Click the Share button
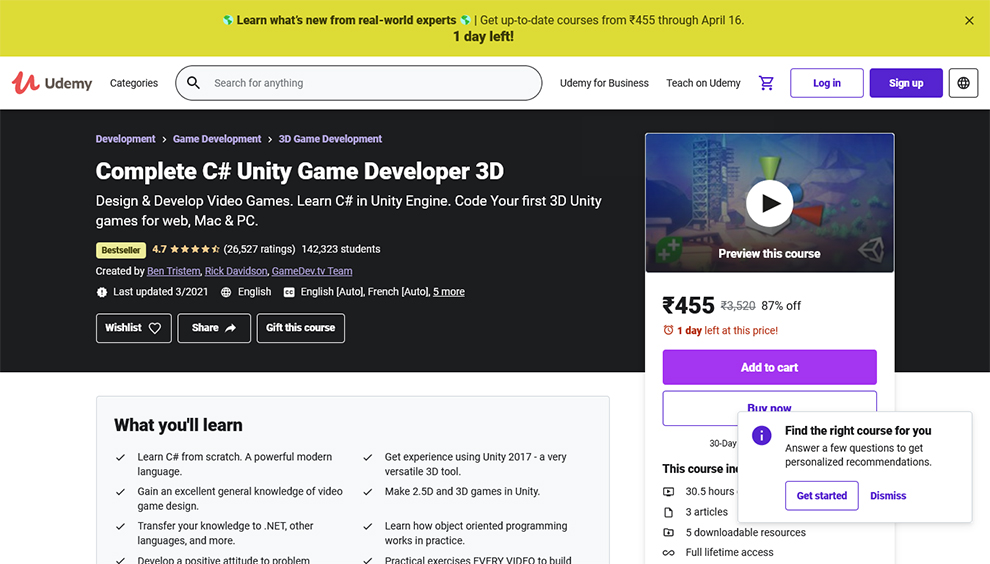The width and height of the screenshot is (990, 564). (213, 328)
